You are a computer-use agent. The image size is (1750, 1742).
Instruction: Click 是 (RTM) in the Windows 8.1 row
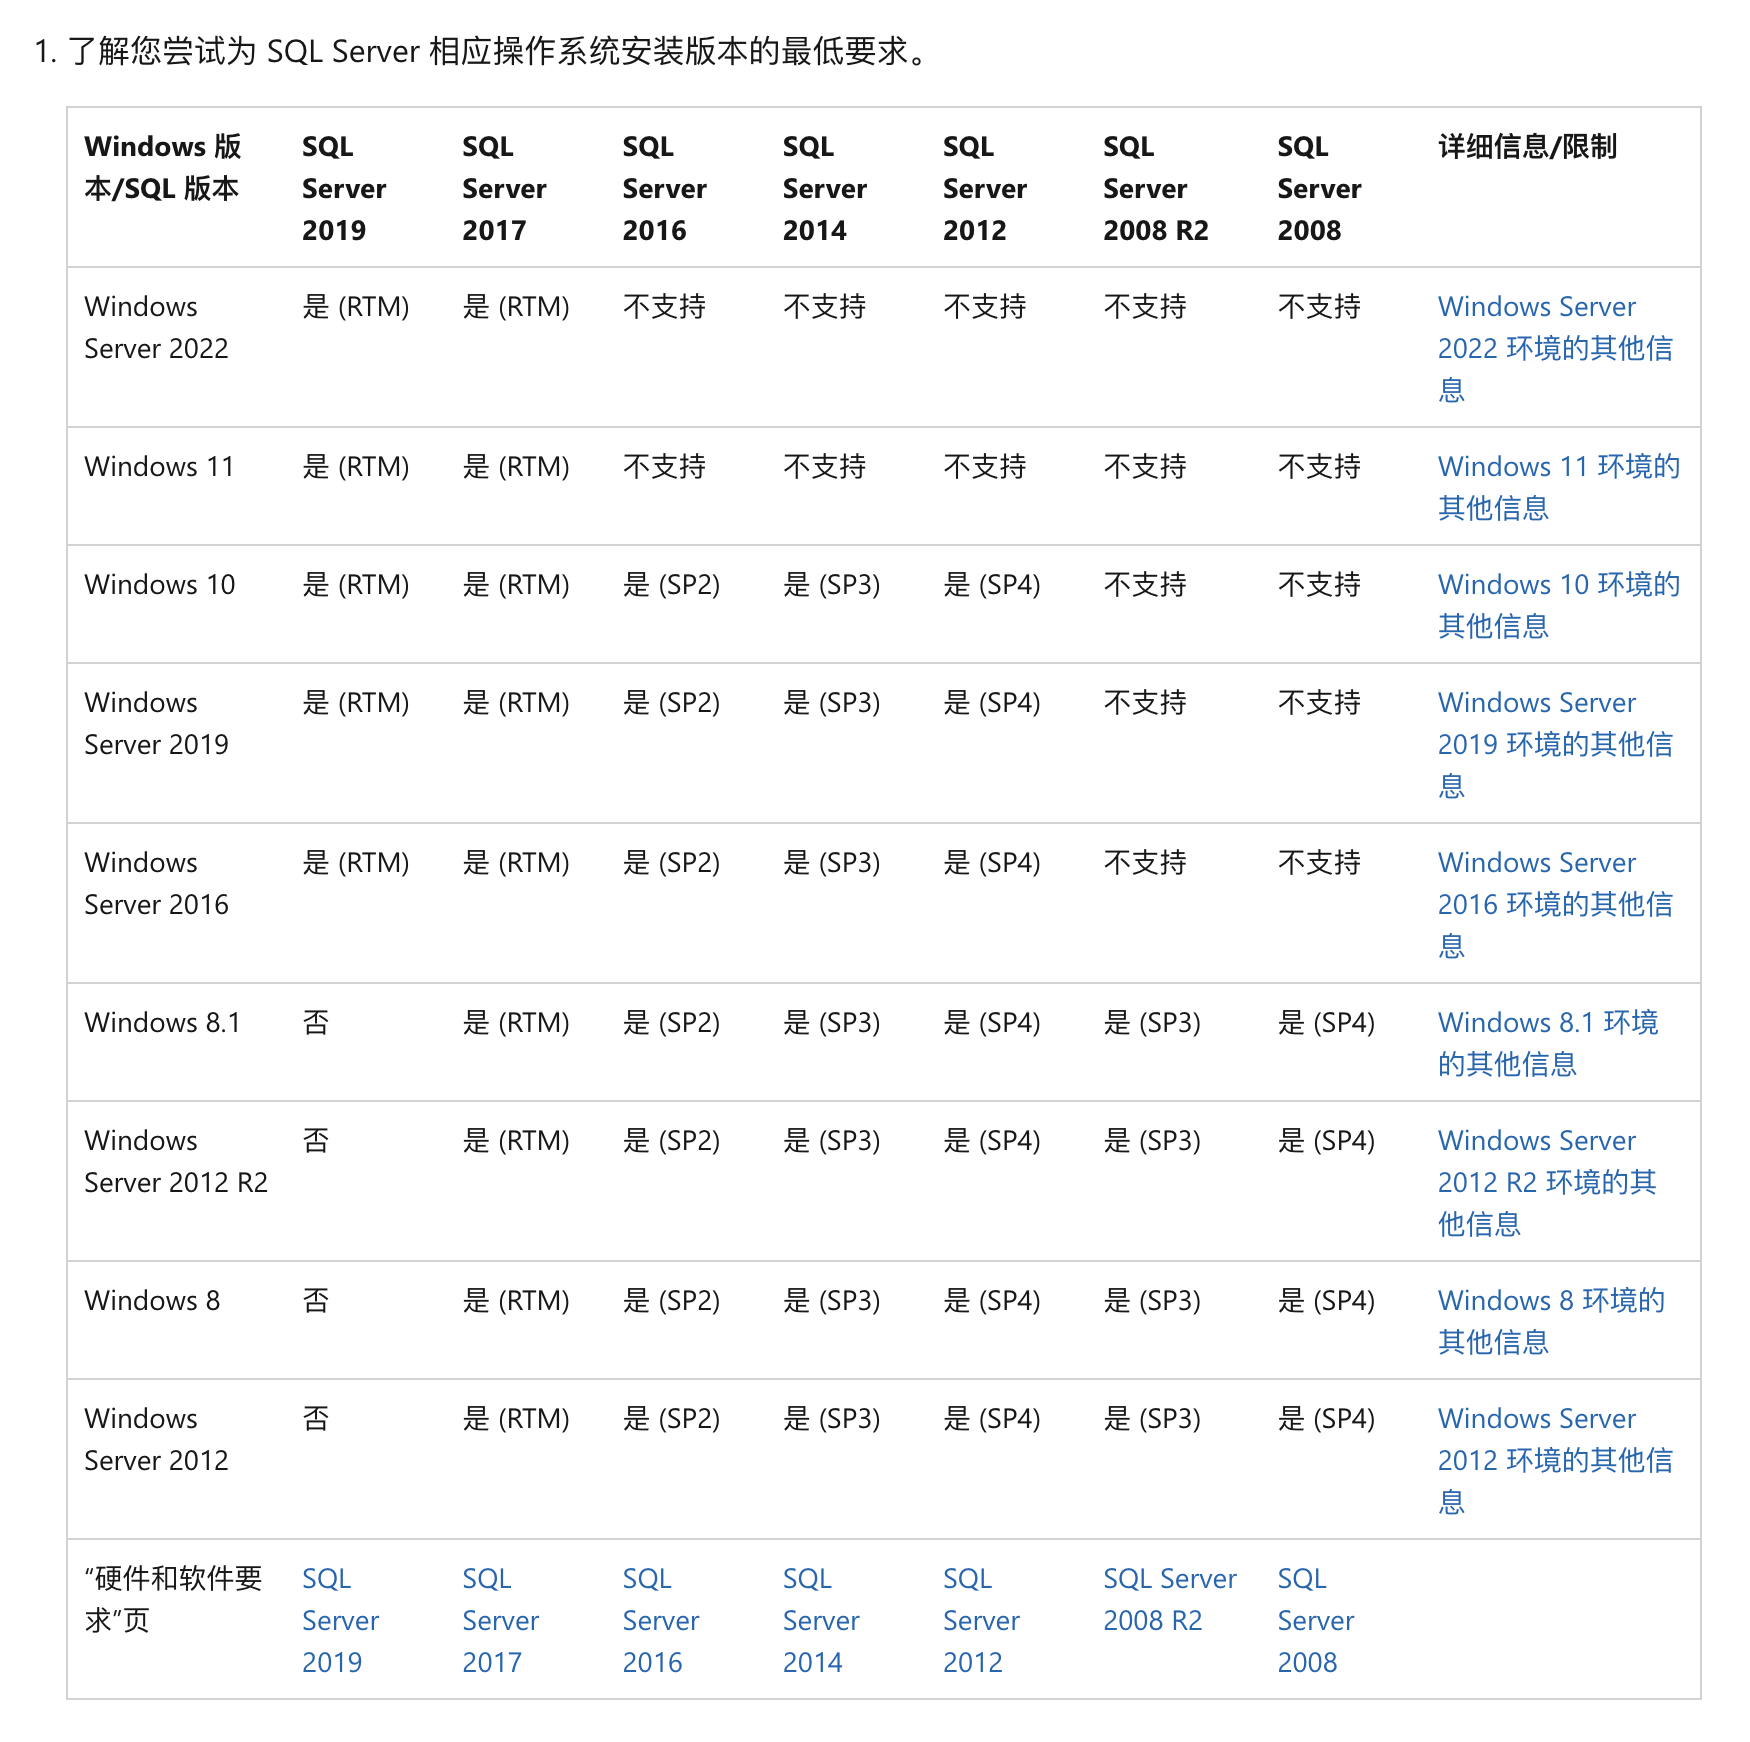[516, 1023]
